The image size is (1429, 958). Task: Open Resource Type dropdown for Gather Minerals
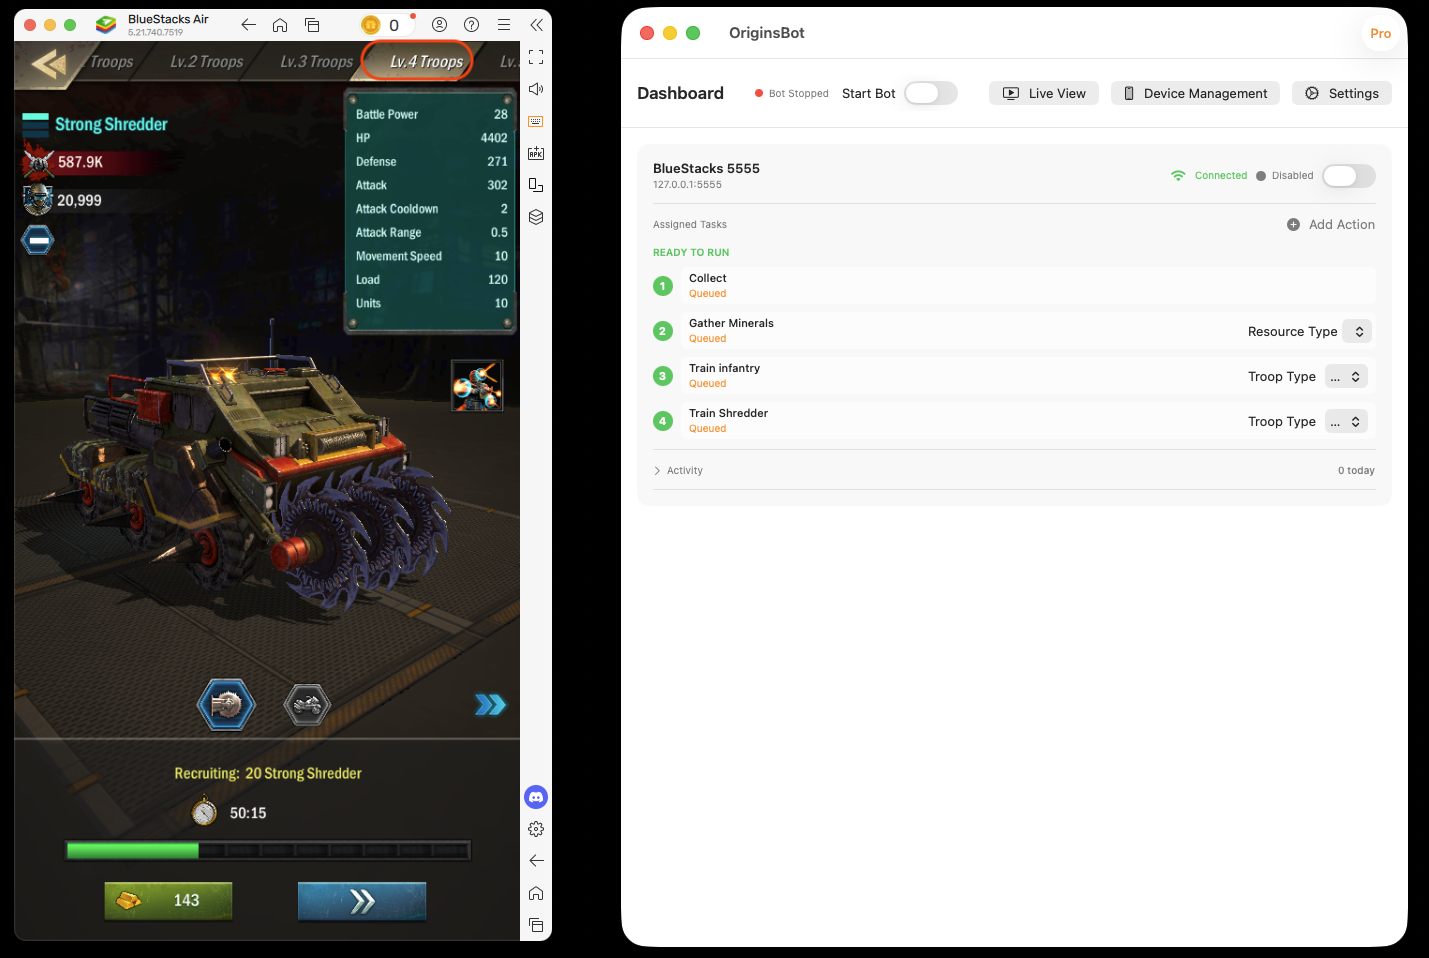click(1356, 331)
